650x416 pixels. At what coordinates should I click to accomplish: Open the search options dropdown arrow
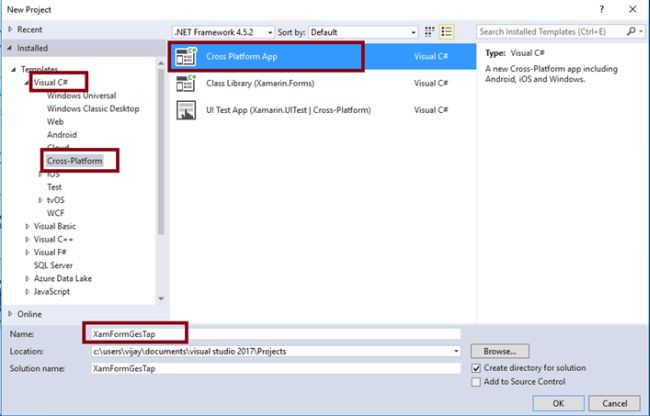641,31
